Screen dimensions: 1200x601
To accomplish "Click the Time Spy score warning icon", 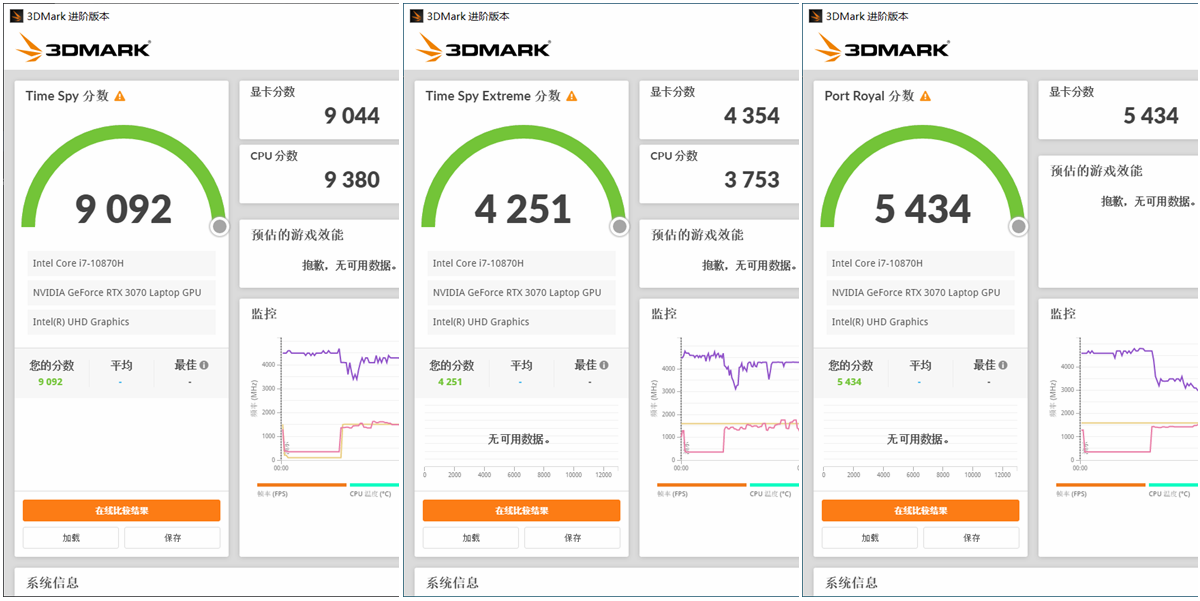I will pos(120,96).
